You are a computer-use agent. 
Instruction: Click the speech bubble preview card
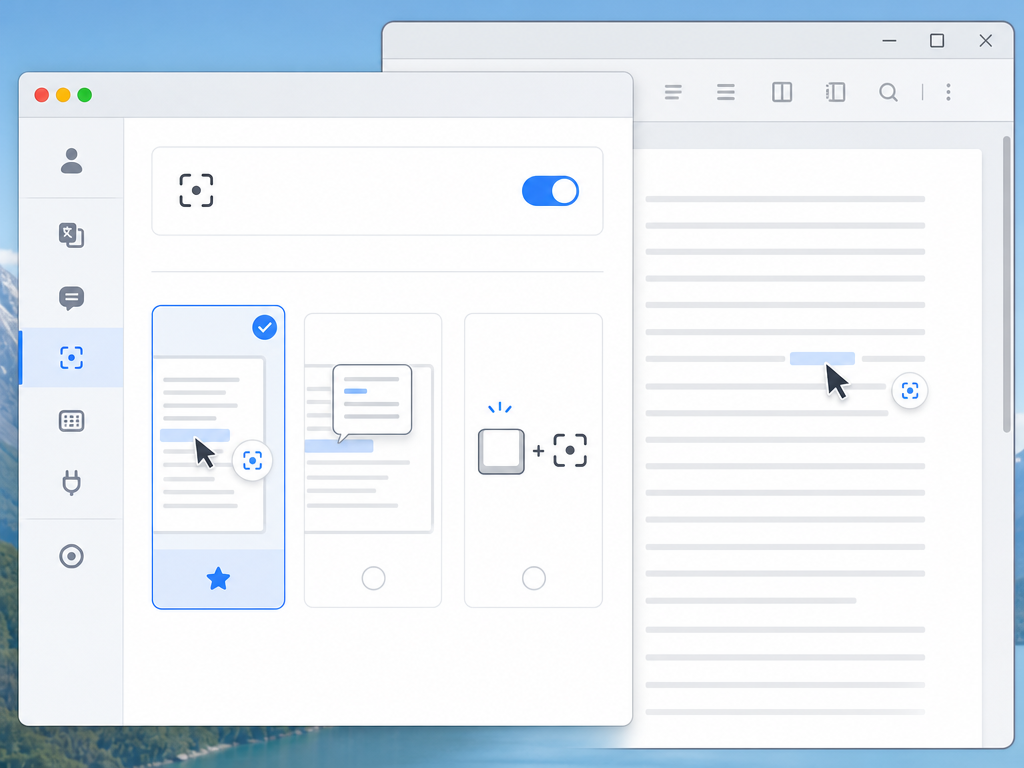coord(373,460)
